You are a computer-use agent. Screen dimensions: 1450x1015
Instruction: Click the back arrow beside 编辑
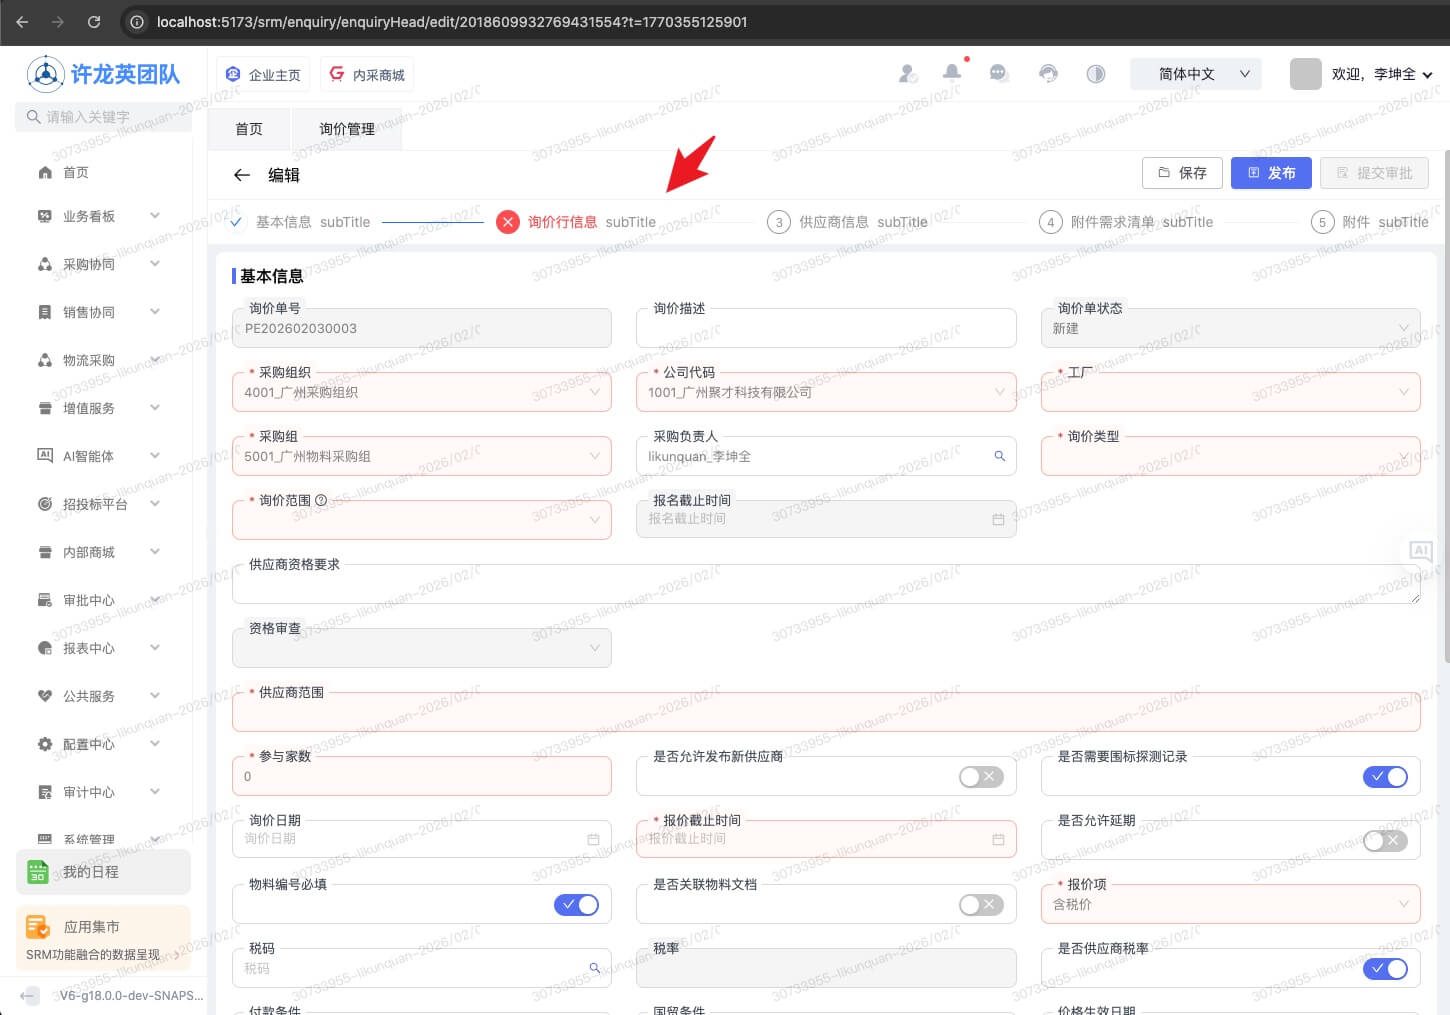(241, 175)
